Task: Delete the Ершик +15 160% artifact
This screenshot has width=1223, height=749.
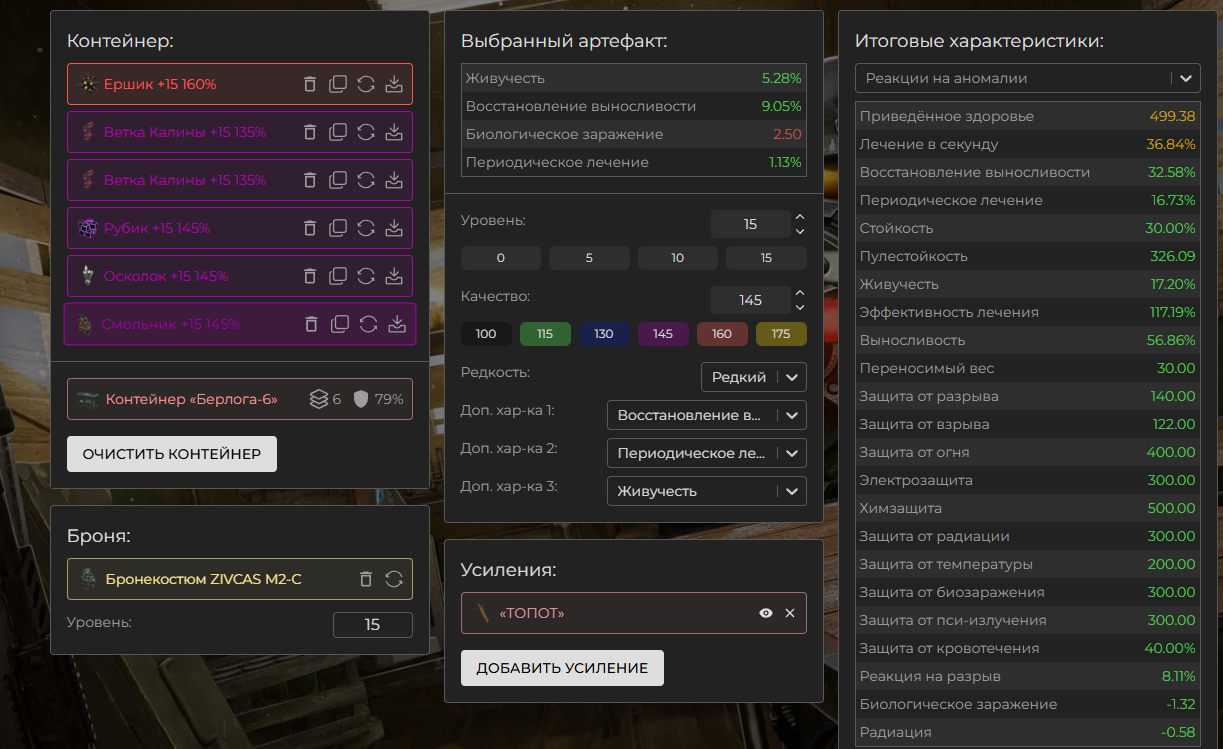Action: (x=310, y=84)
